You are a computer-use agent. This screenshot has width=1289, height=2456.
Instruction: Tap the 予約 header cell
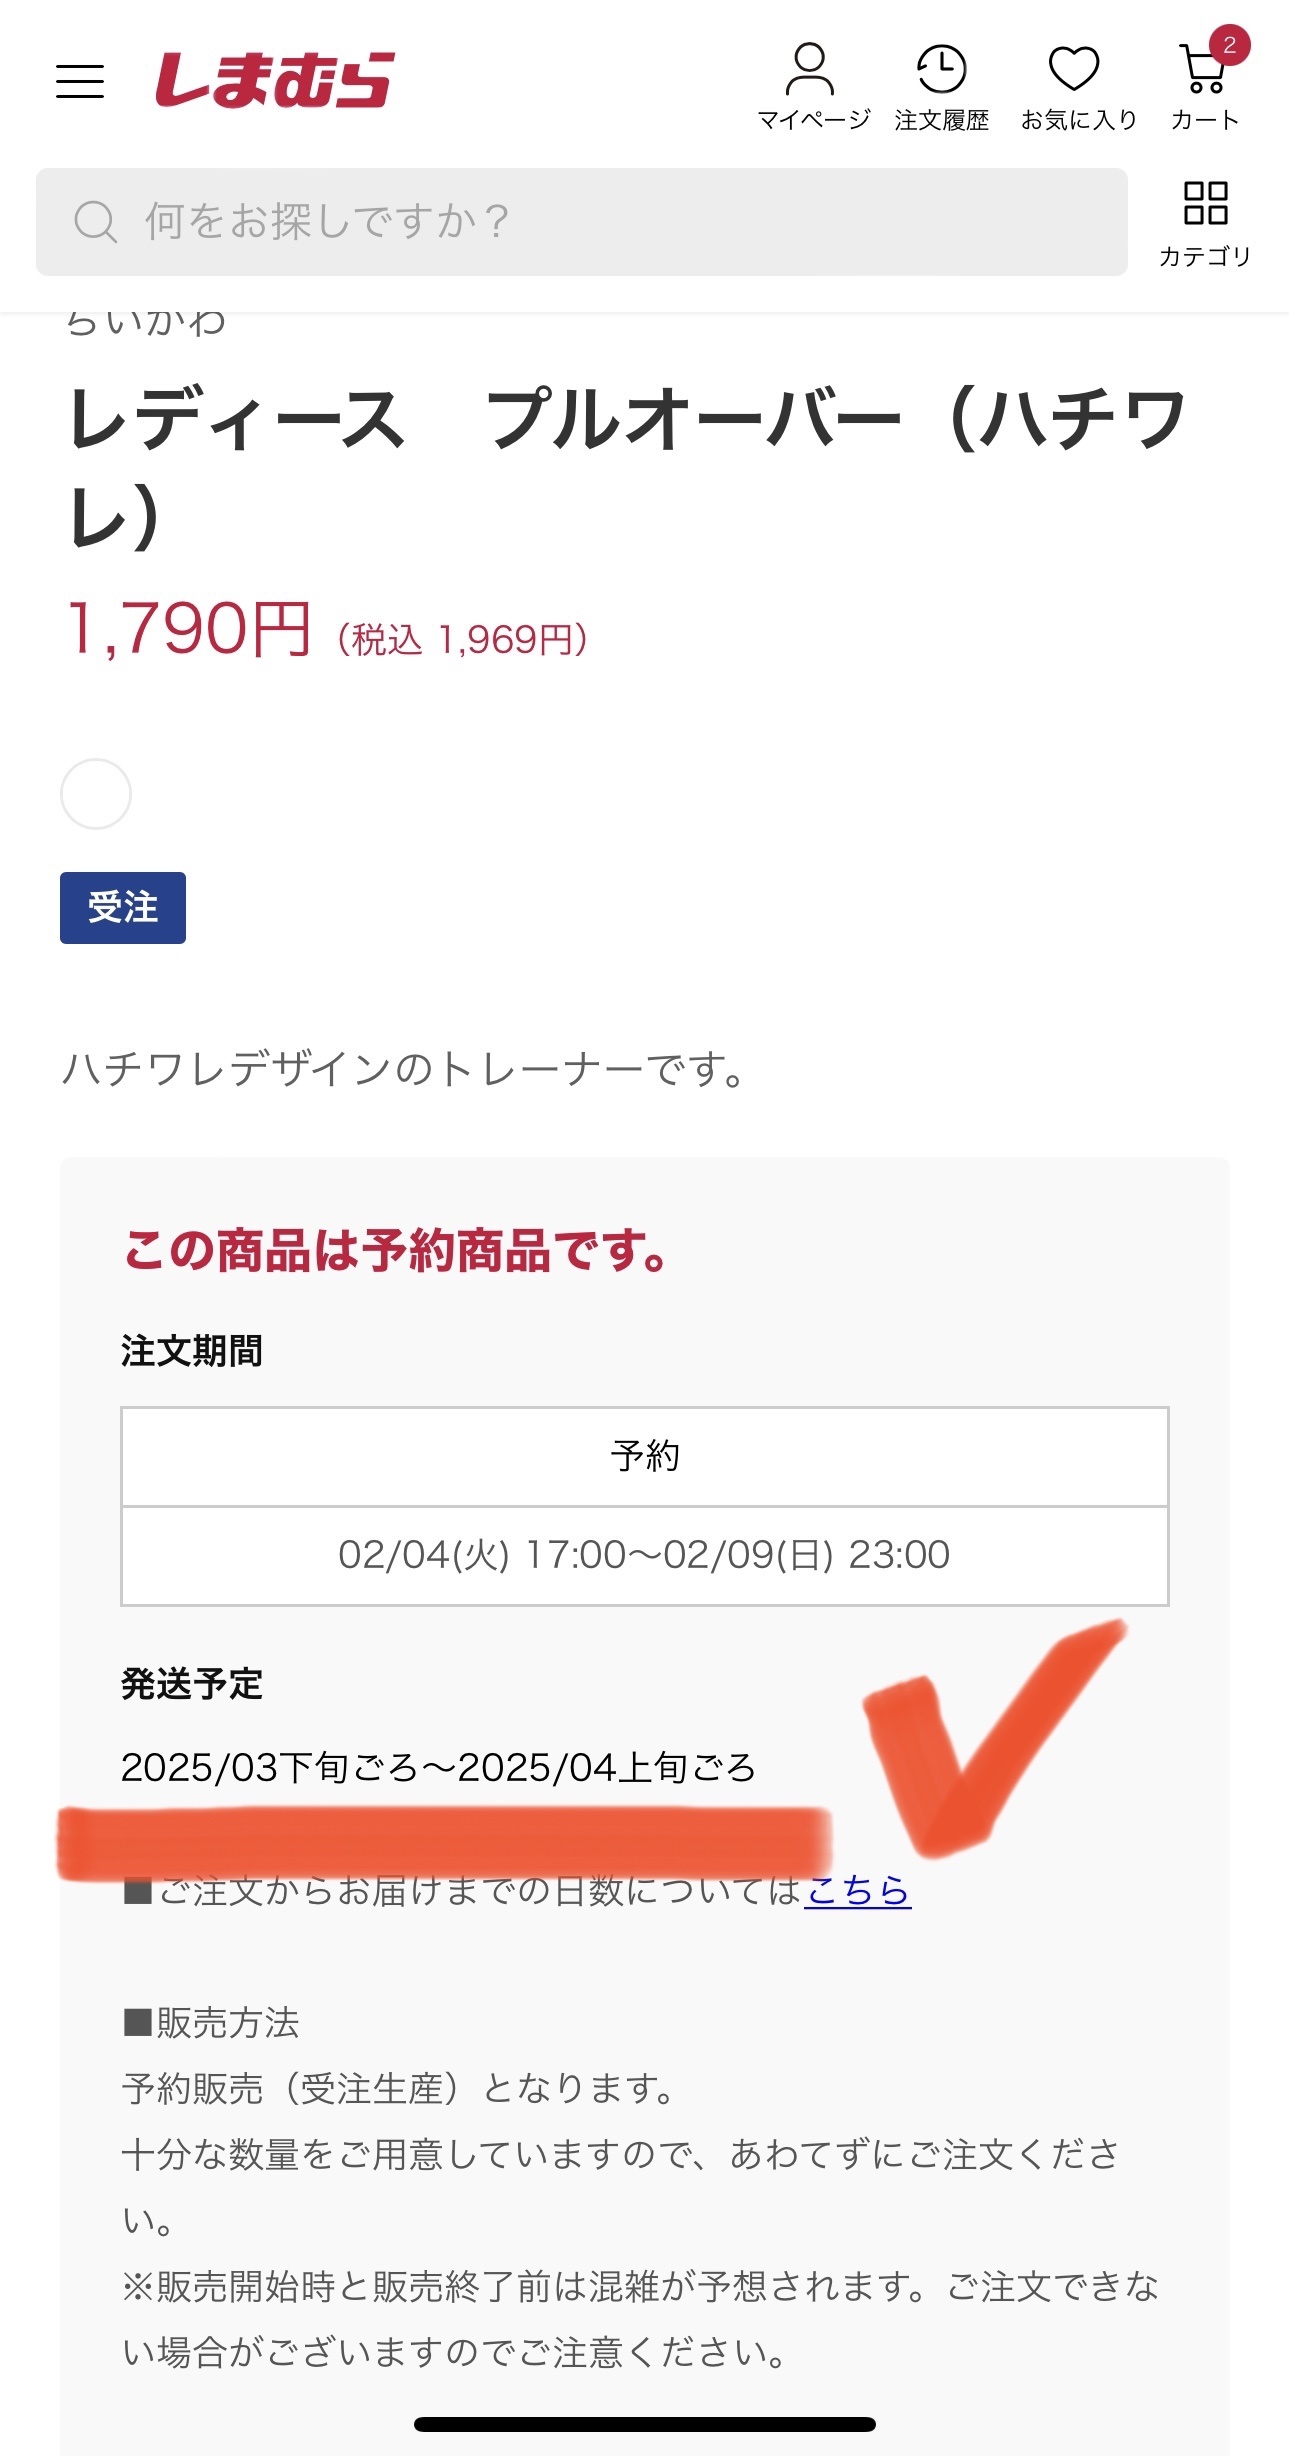645,1456
